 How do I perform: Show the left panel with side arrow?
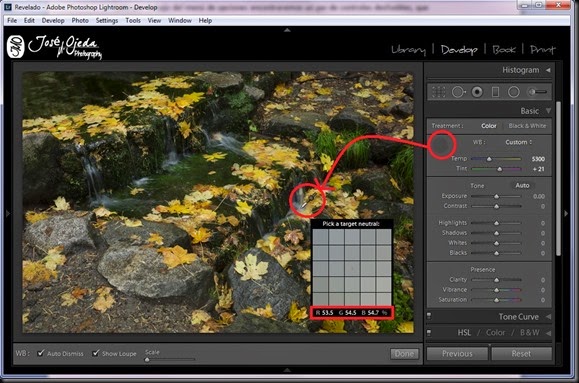tap(8, 213)
